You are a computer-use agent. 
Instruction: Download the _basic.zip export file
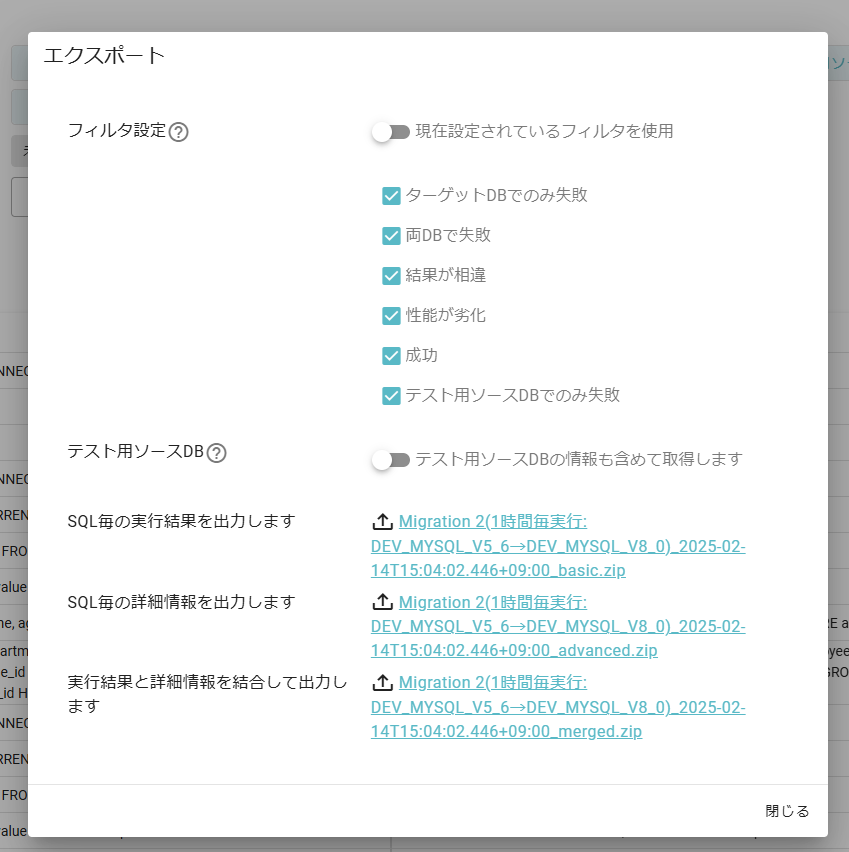tap(558, 546)
